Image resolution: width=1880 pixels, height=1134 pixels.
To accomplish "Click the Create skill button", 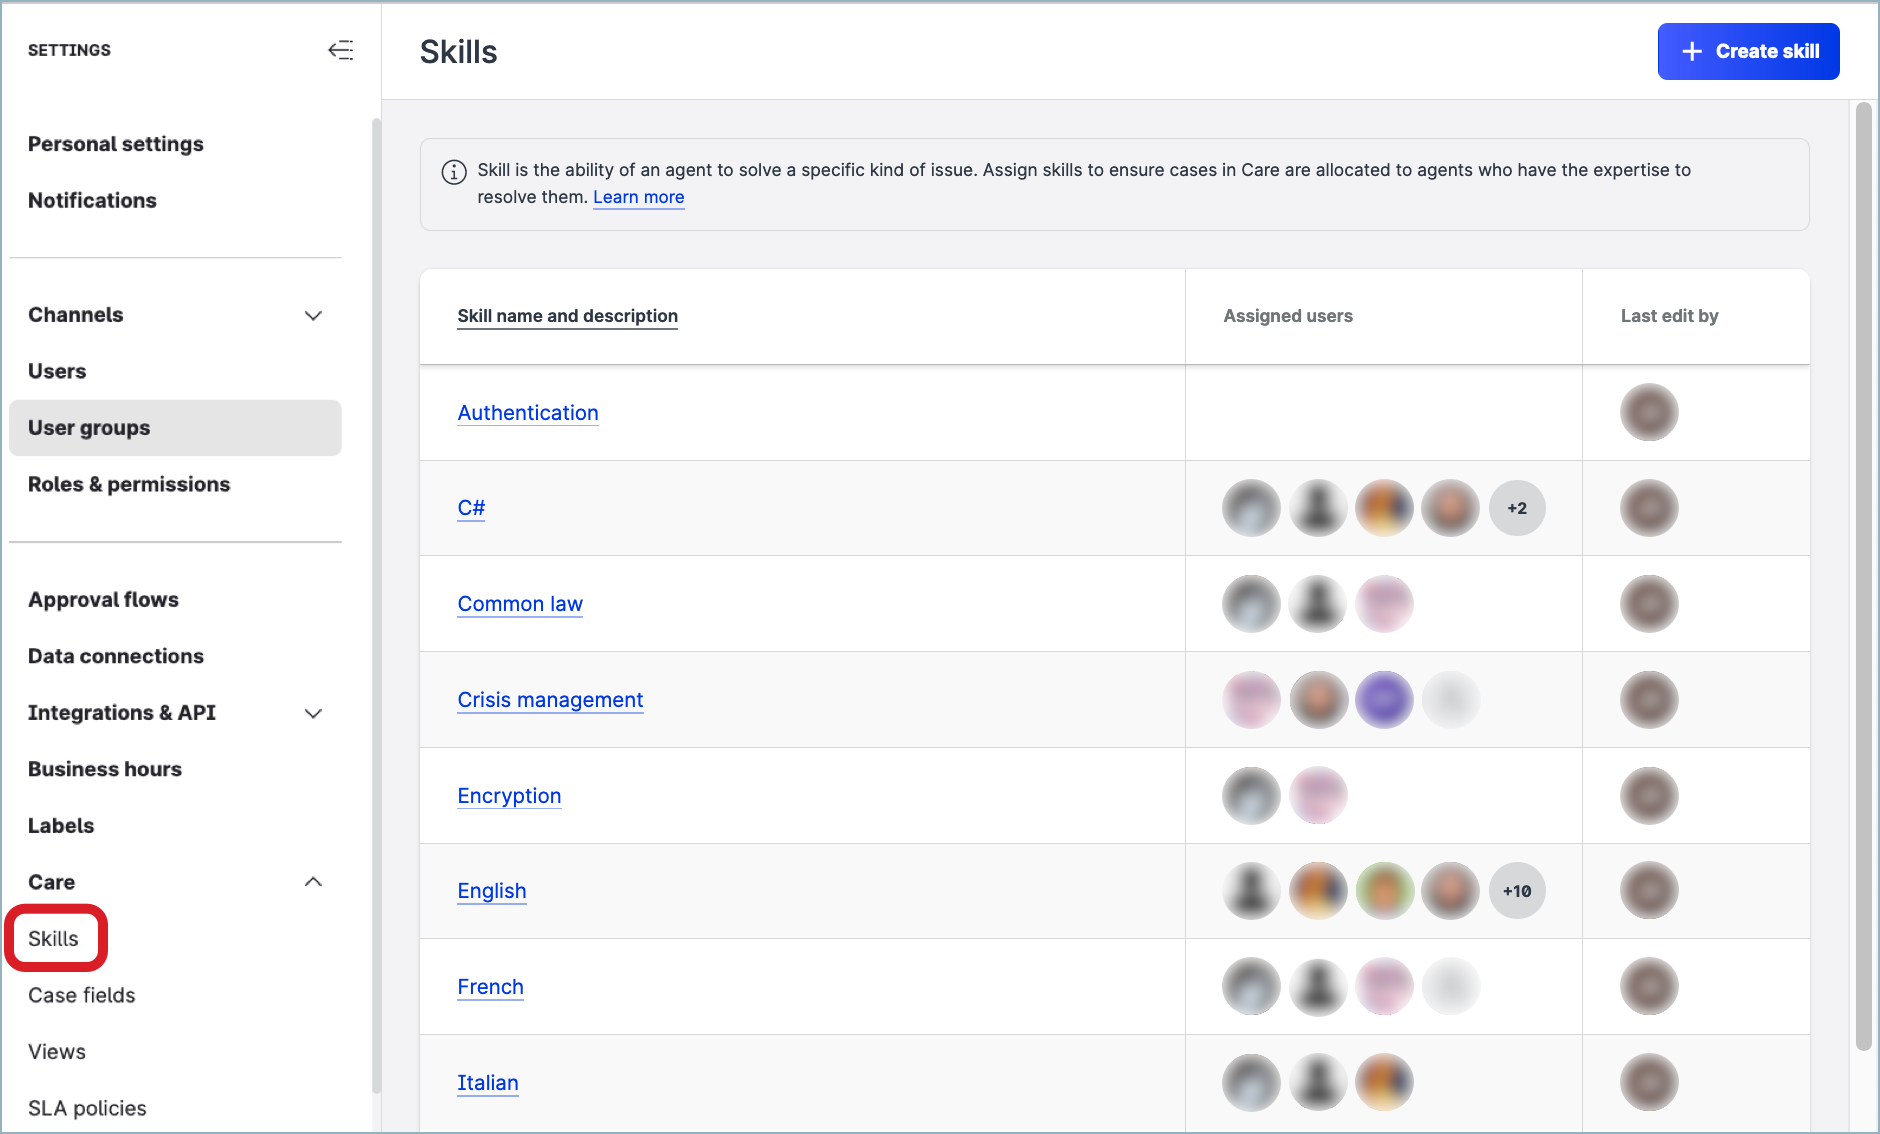I will click(x=1748, y=51).
